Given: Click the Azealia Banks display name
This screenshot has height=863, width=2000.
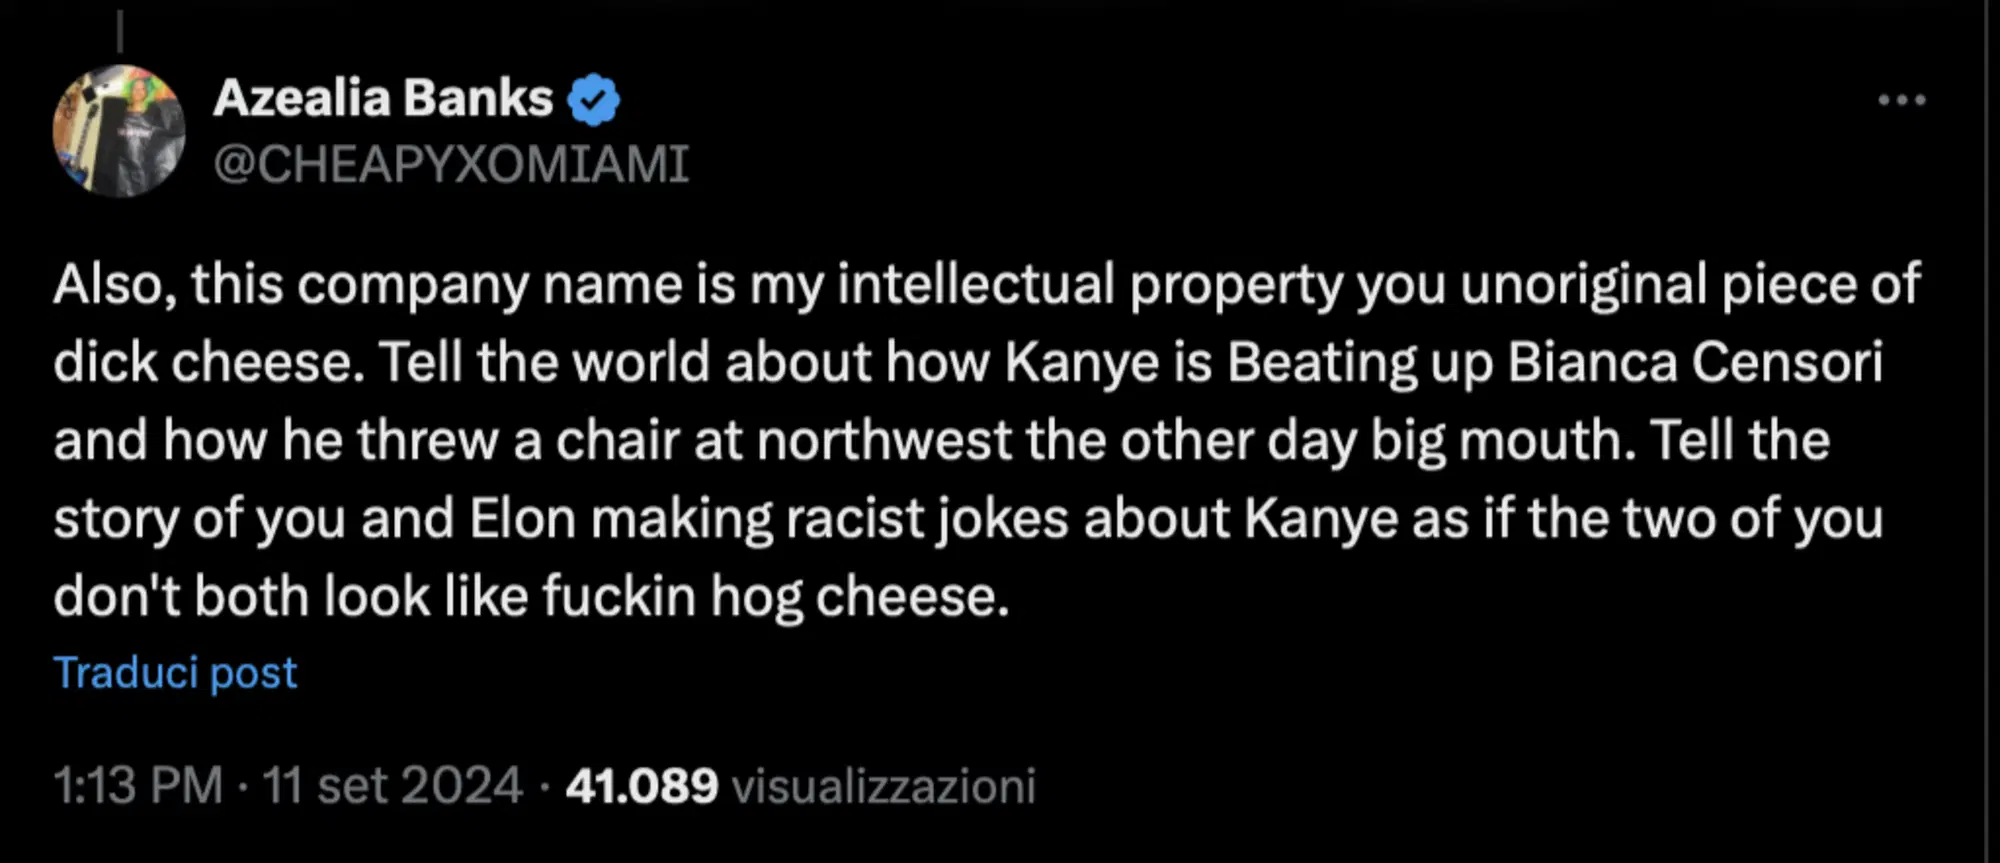Looking at the screenshot, I should [383, 97].
